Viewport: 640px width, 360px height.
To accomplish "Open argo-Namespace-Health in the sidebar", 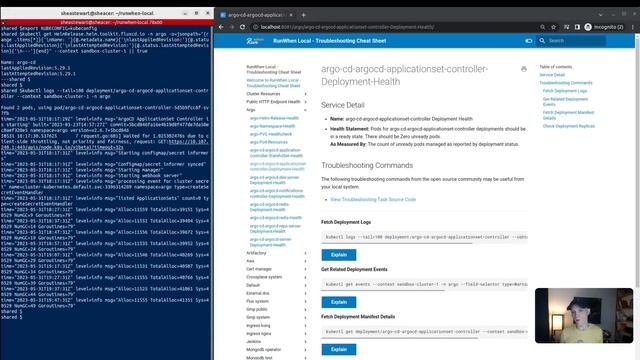I will tap(272, 126).
